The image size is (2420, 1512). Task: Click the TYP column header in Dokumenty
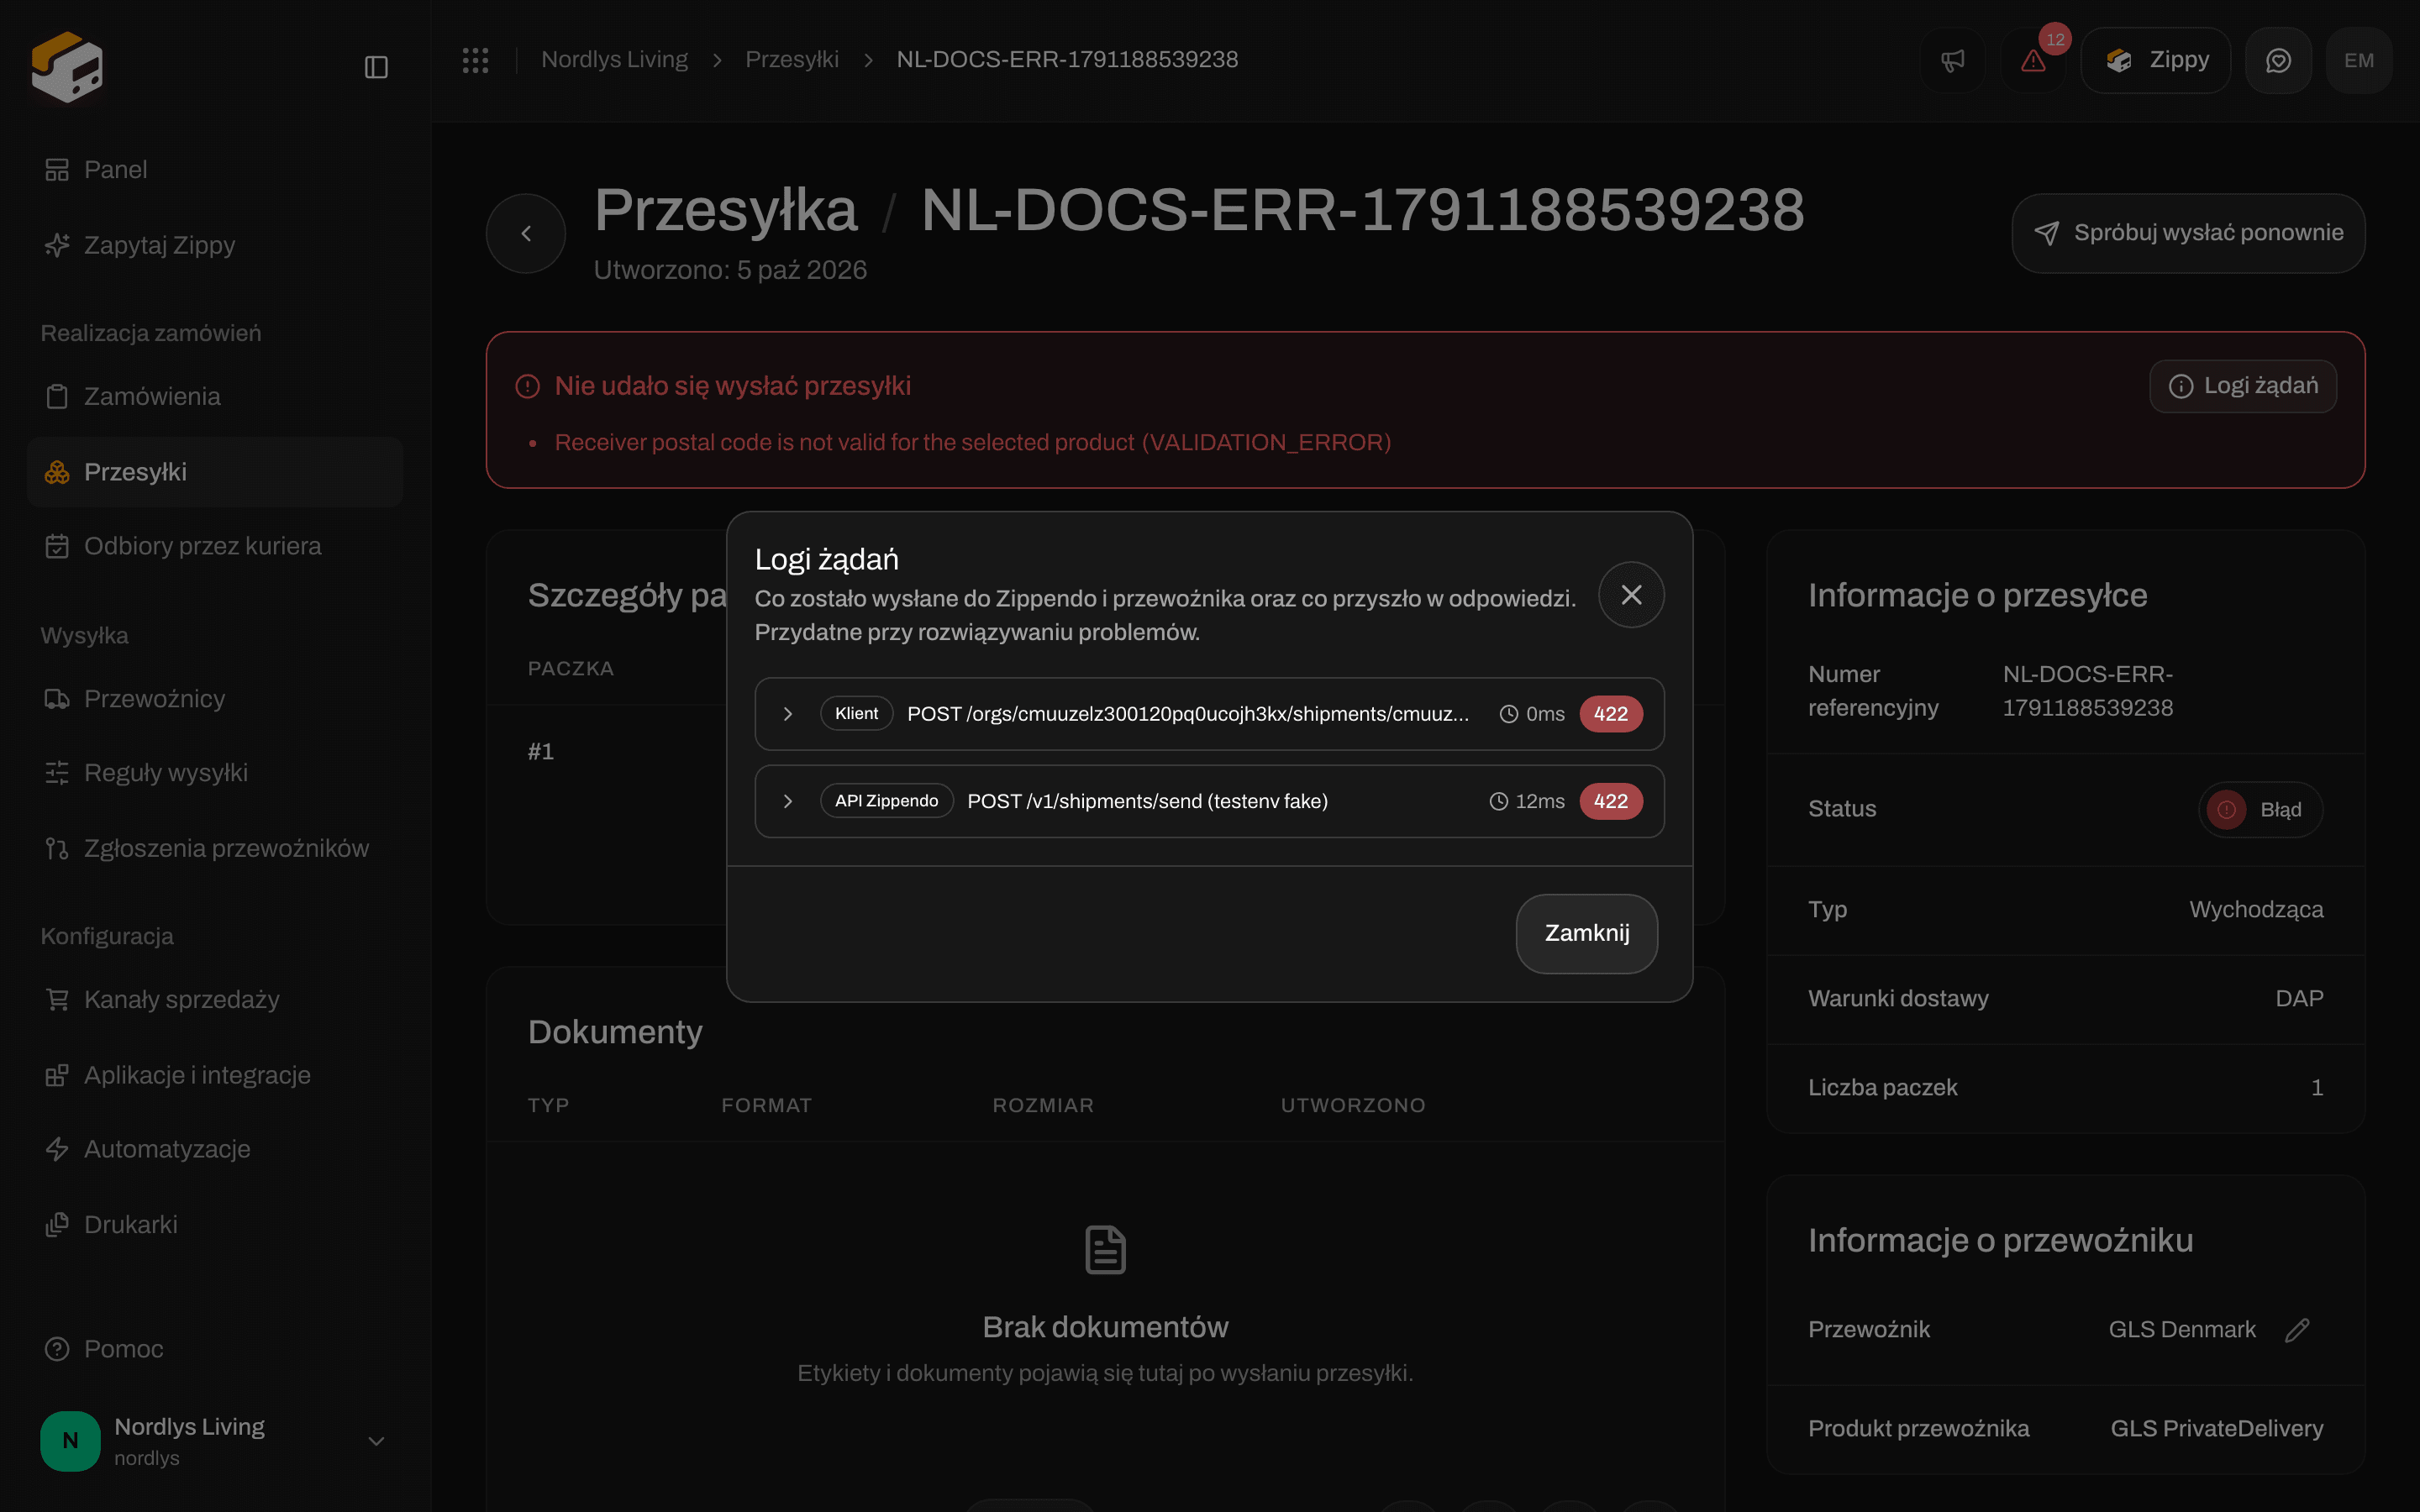coord(548,1105)
